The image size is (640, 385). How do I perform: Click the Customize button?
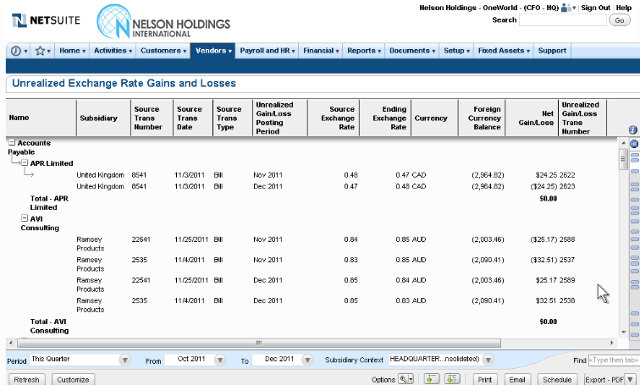(73, 379)
